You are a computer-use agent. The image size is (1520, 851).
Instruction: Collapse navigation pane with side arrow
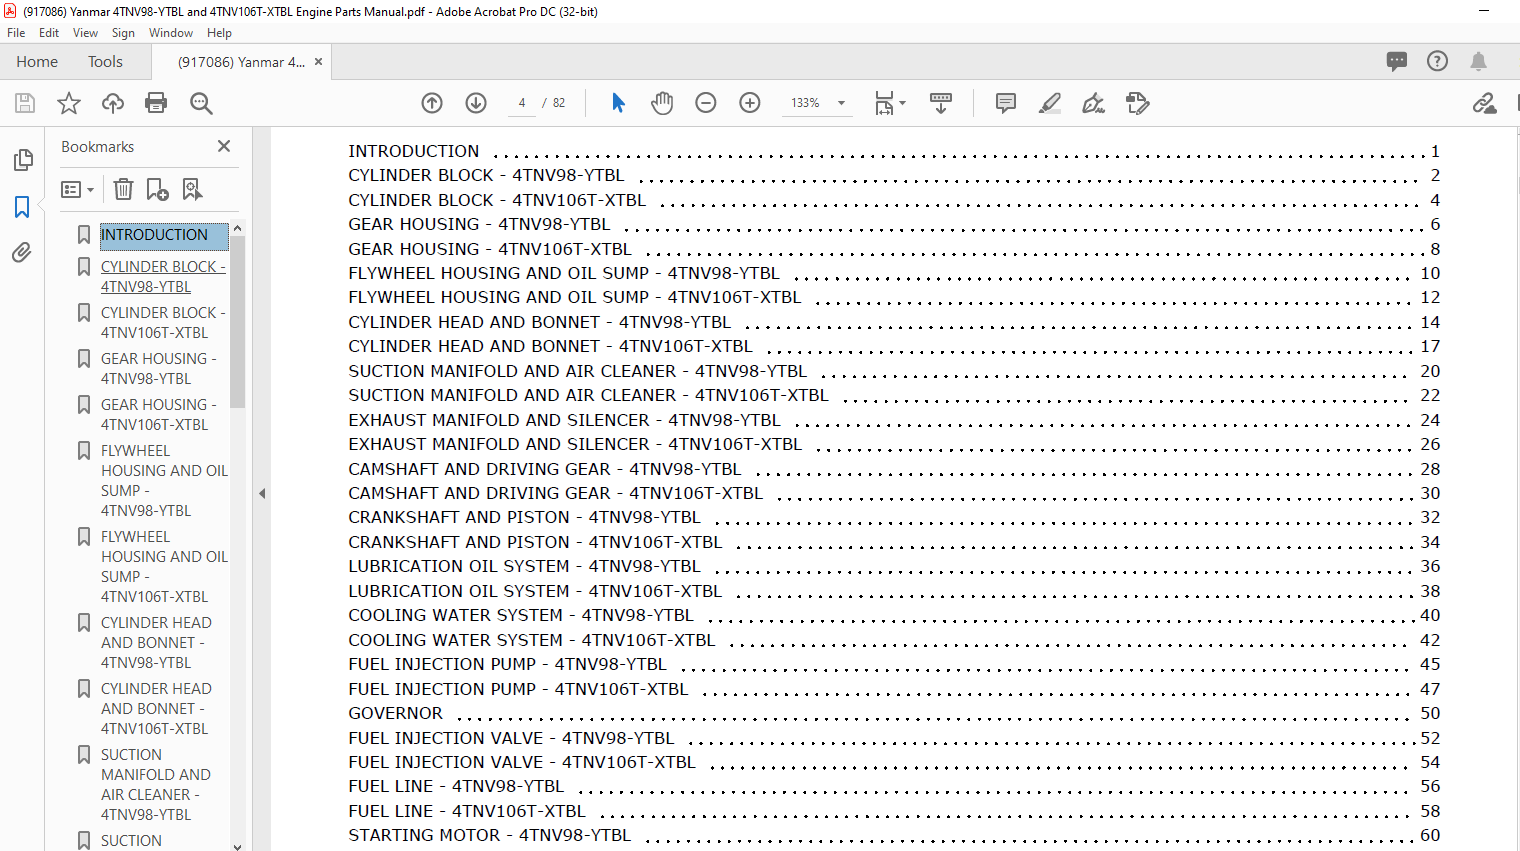[x=262, y=493]
